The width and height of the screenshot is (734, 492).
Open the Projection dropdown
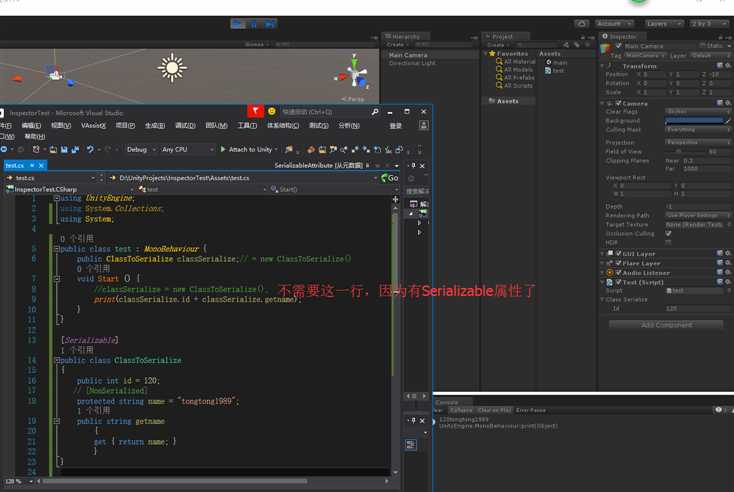pyautogui.click(x=697, y=142)
